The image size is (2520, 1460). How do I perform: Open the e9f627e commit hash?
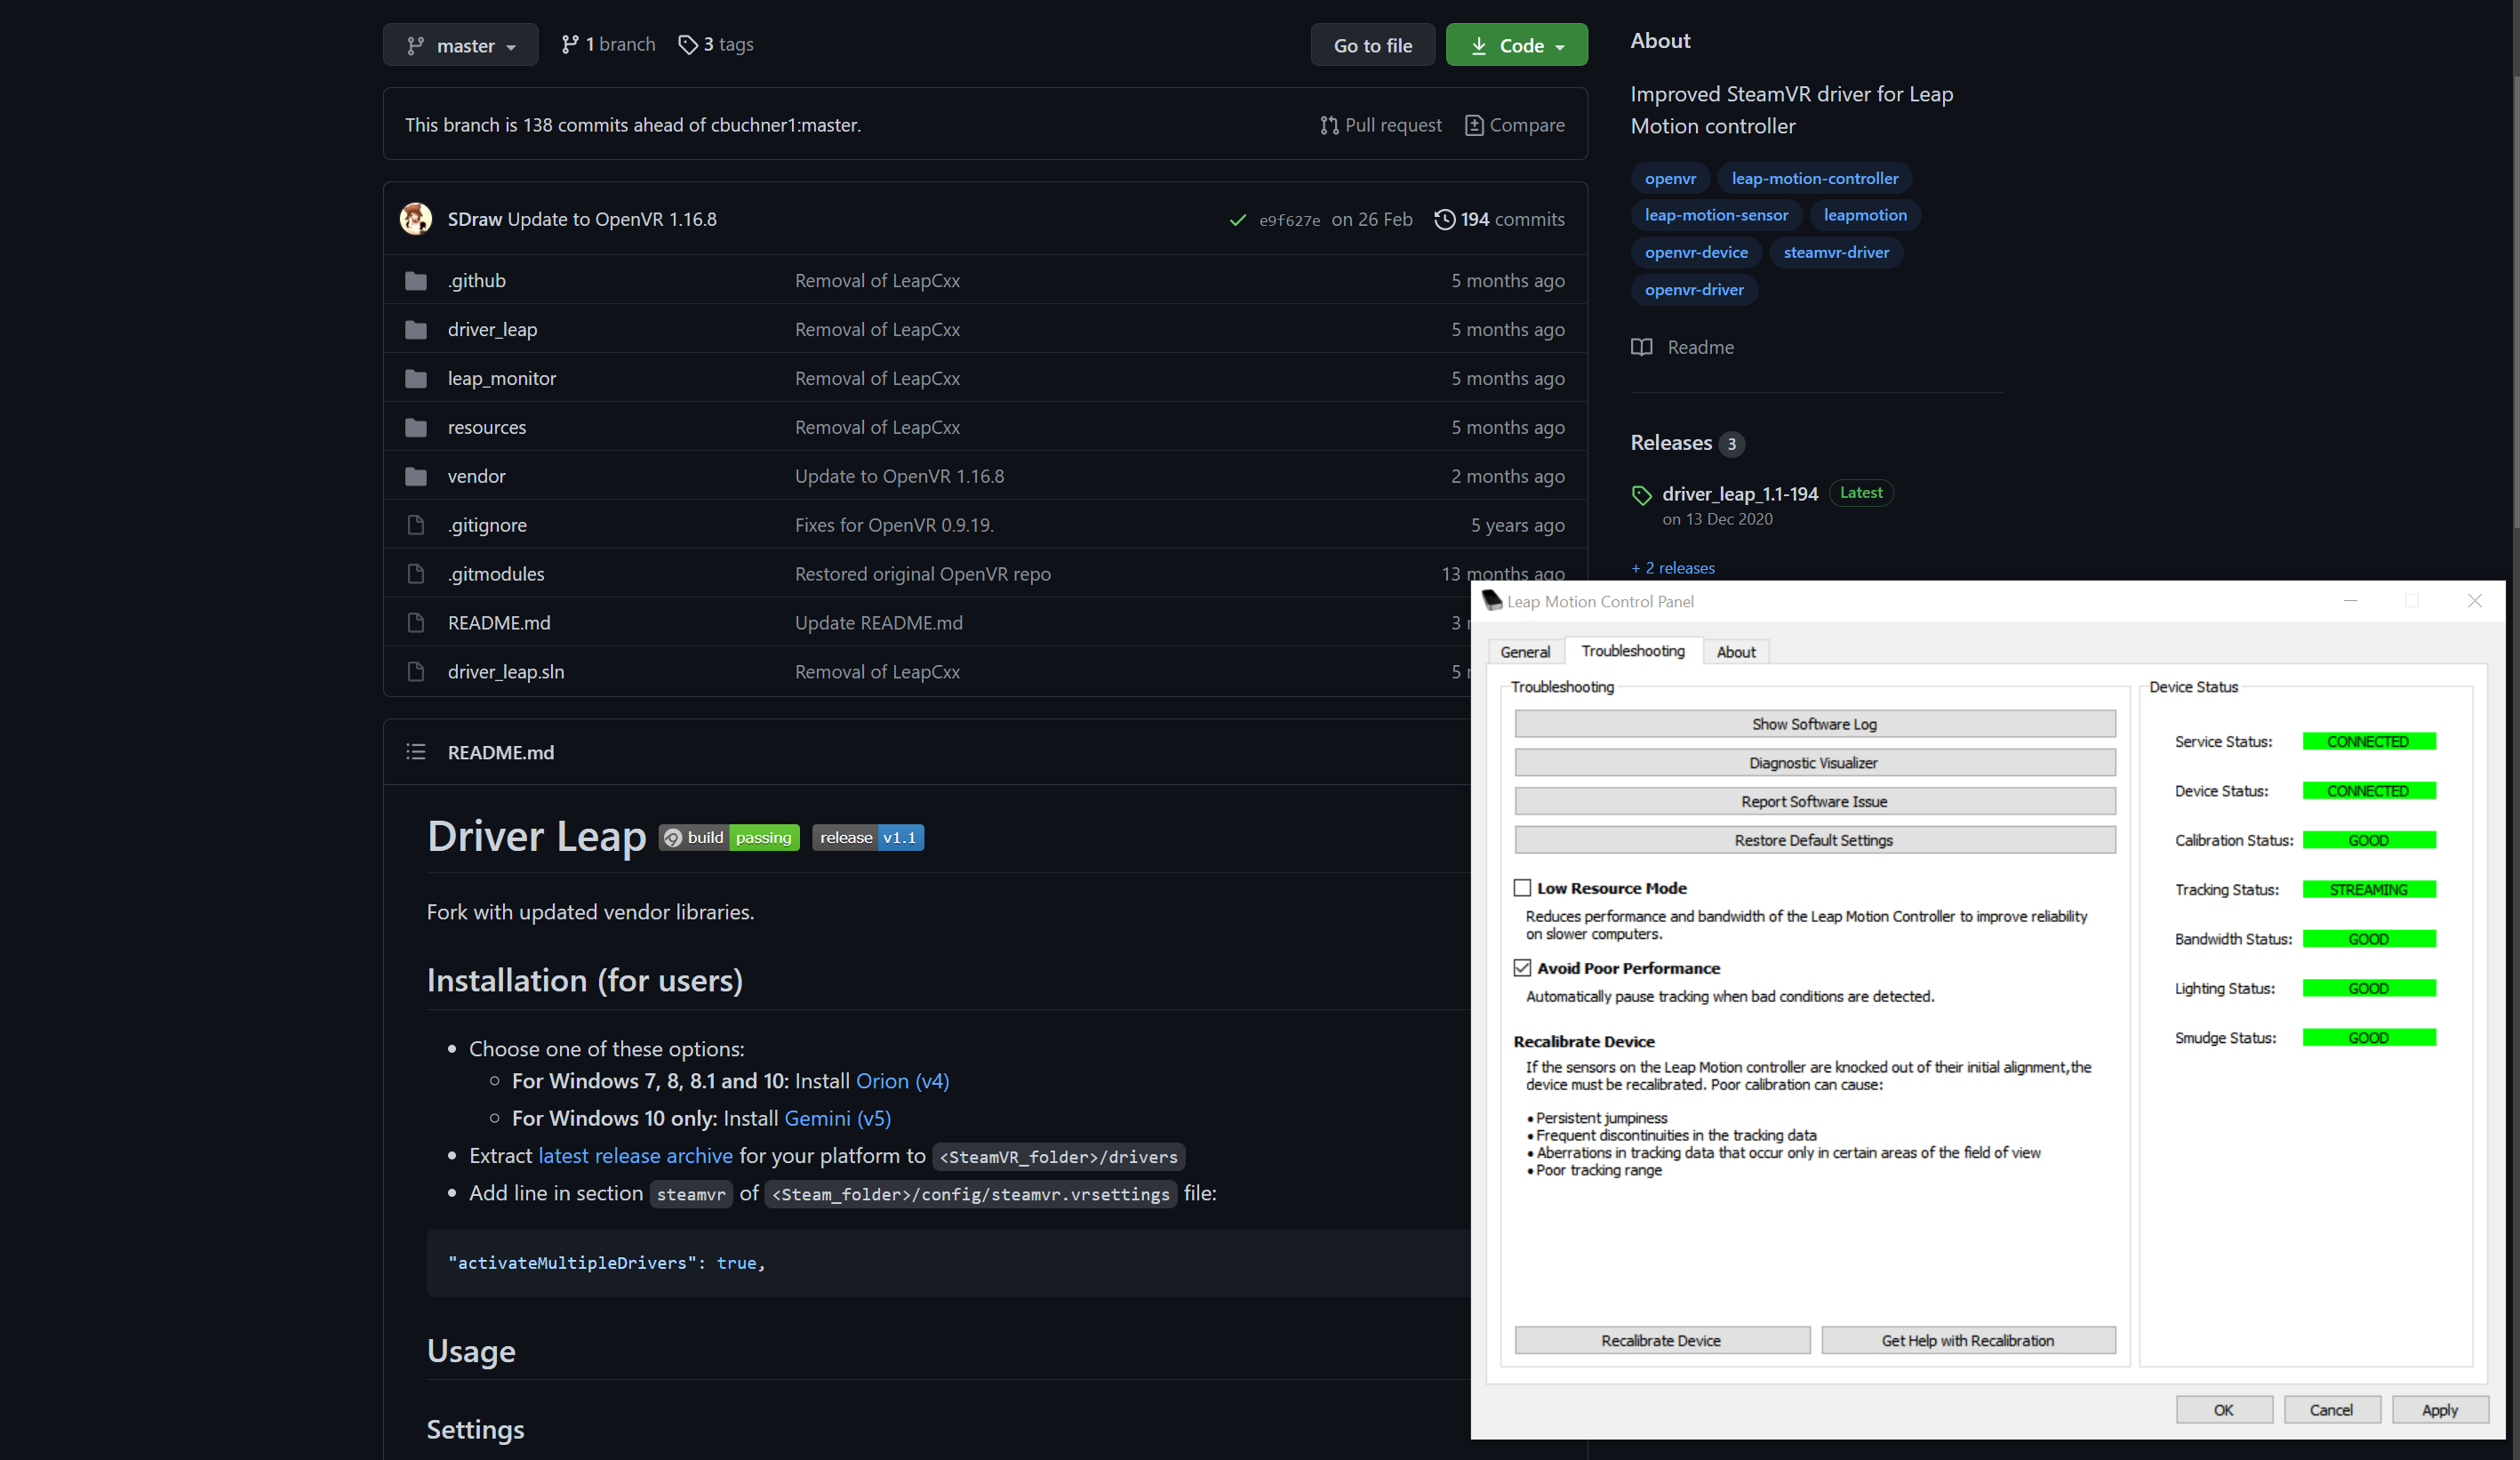click(x=1289, y=220)
